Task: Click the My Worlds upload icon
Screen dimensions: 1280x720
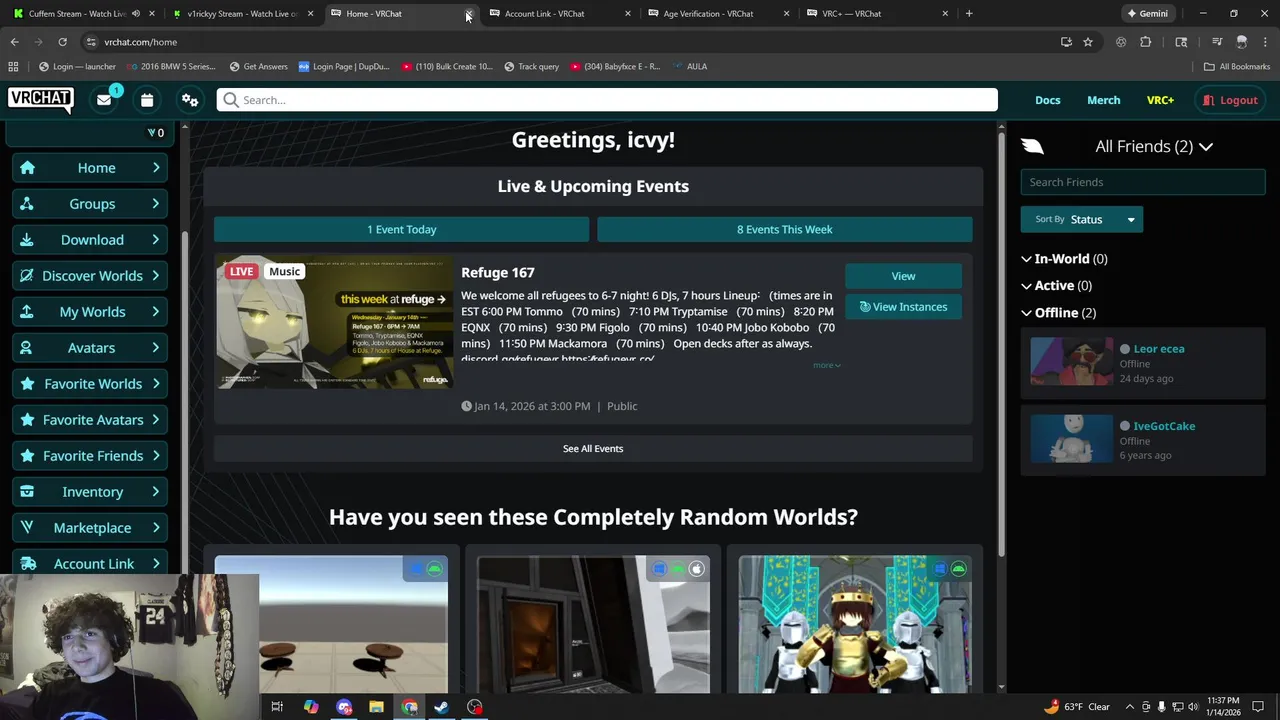Action: (27, 312)
